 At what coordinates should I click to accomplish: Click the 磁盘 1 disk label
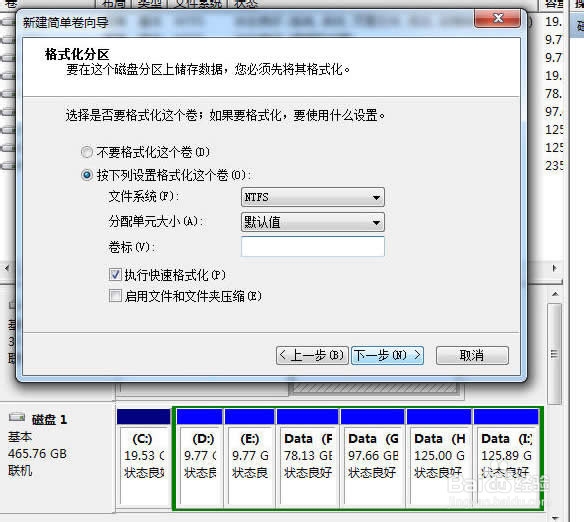click(50, 420)
